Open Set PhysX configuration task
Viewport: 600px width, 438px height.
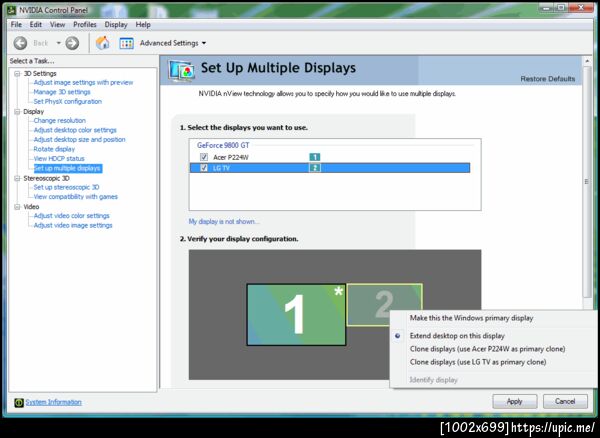(68, 102)
